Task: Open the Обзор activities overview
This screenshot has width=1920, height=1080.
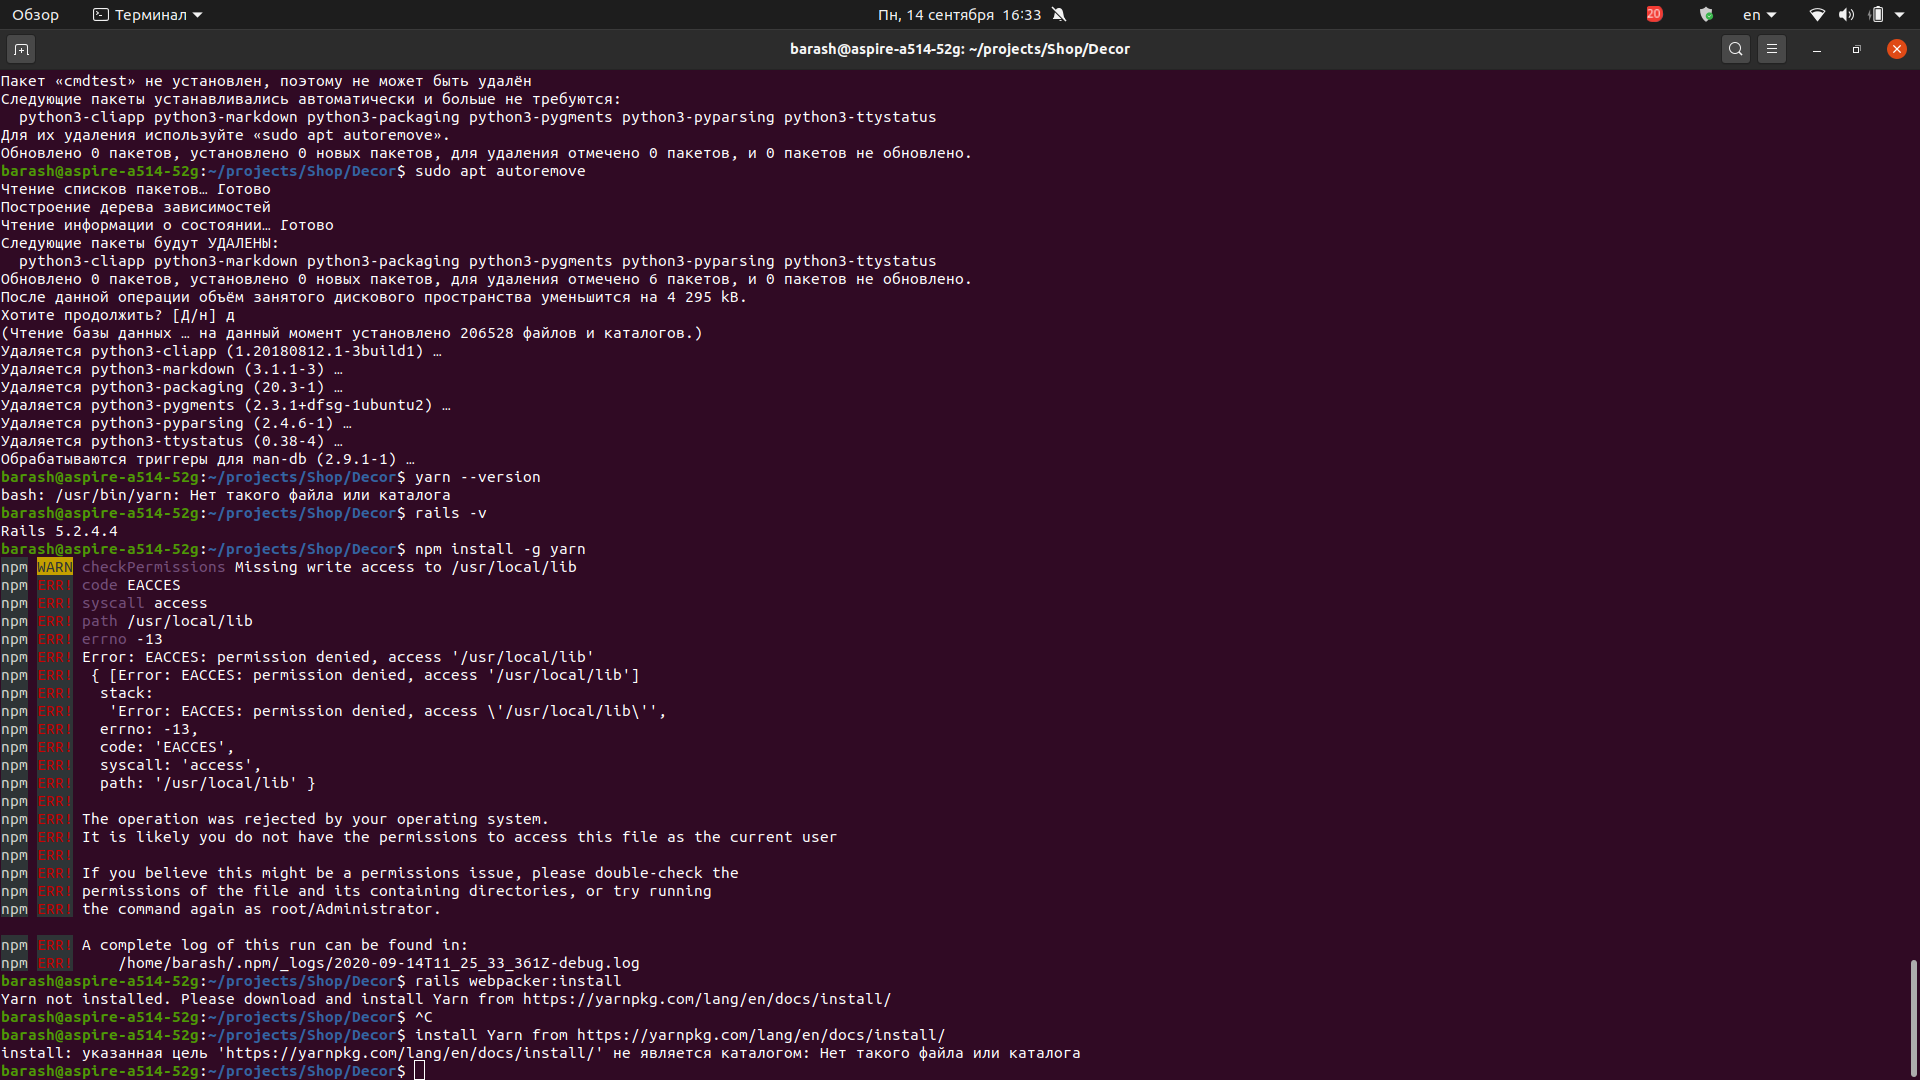Action: (x=36, y=15)
